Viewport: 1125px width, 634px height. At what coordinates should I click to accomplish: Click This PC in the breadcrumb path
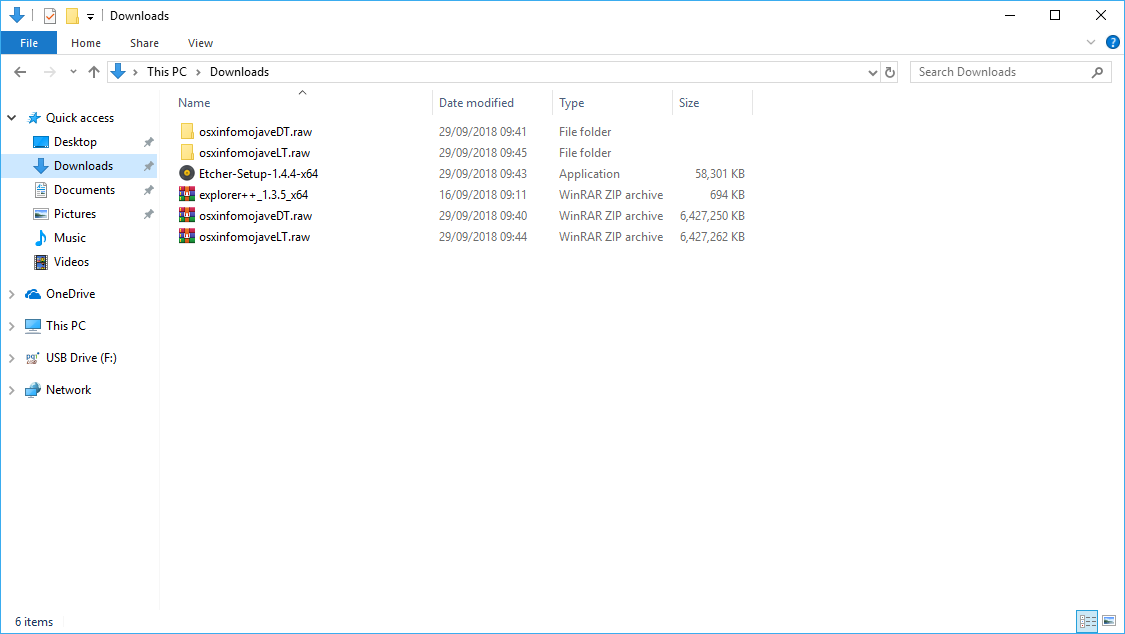pyautogui.click(x=166, y=72)
